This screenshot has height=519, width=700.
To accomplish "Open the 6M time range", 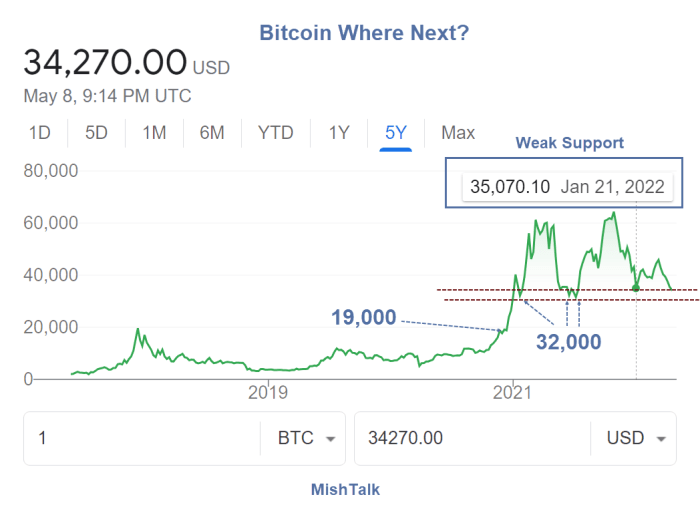I will (x=212, y=133).
